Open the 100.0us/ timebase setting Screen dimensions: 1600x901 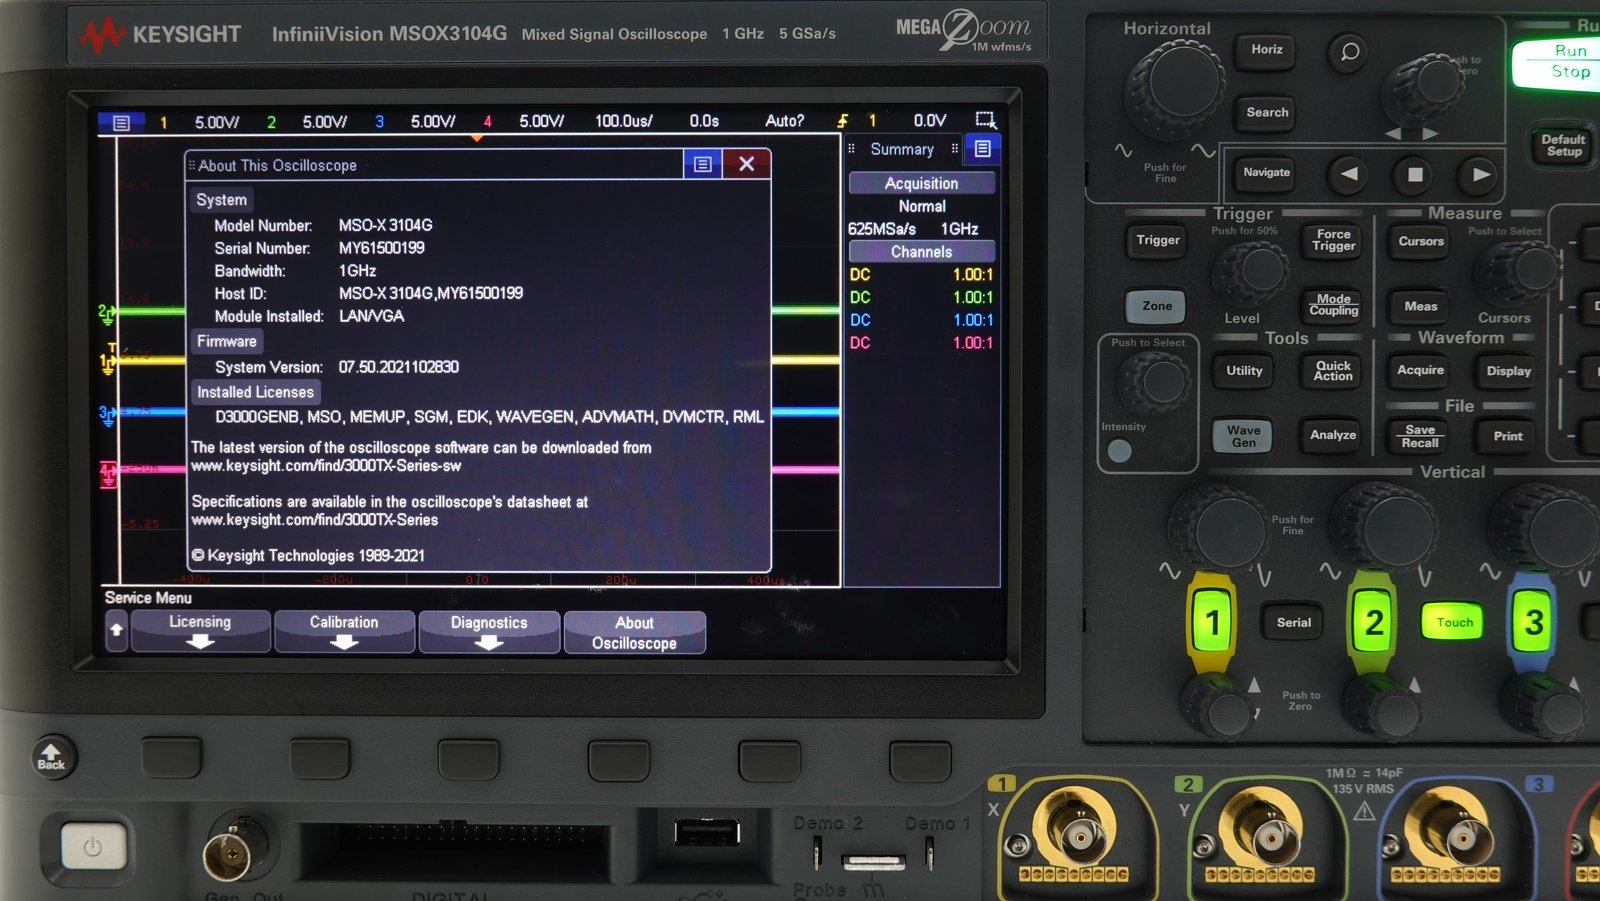pos(624,121)
